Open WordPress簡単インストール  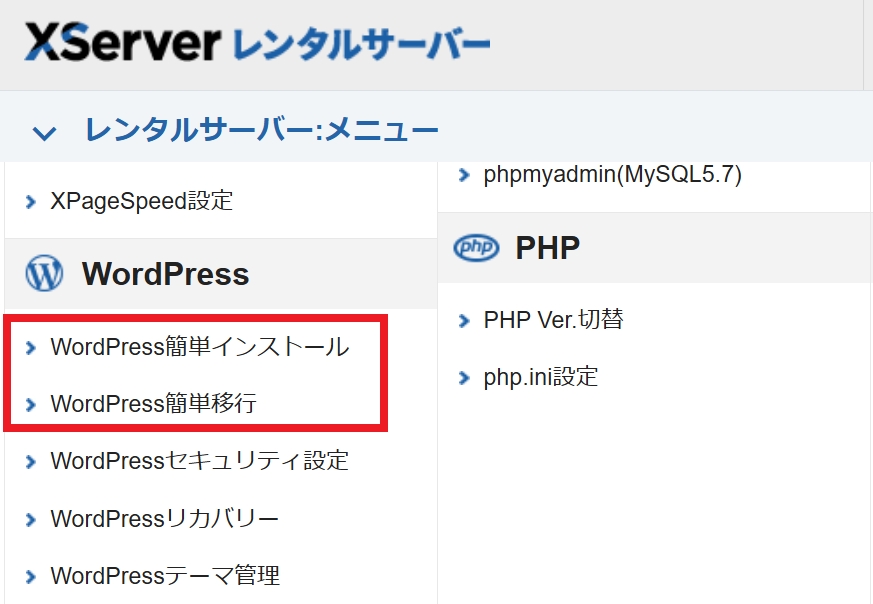pos(200,346)
